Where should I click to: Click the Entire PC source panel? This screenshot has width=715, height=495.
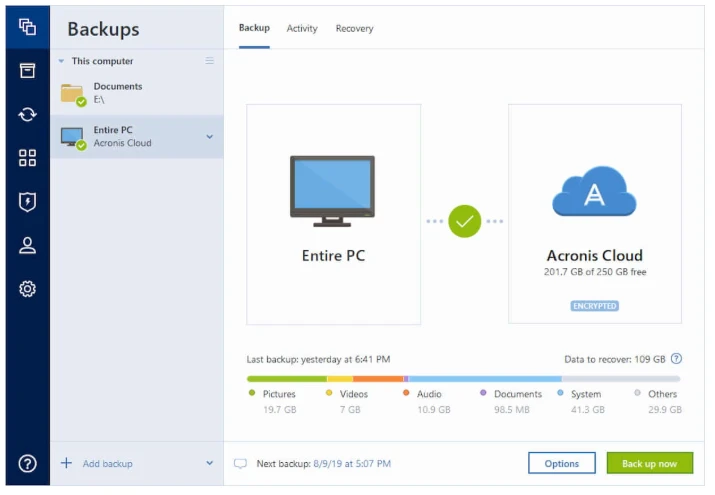(x=333, y=214)
